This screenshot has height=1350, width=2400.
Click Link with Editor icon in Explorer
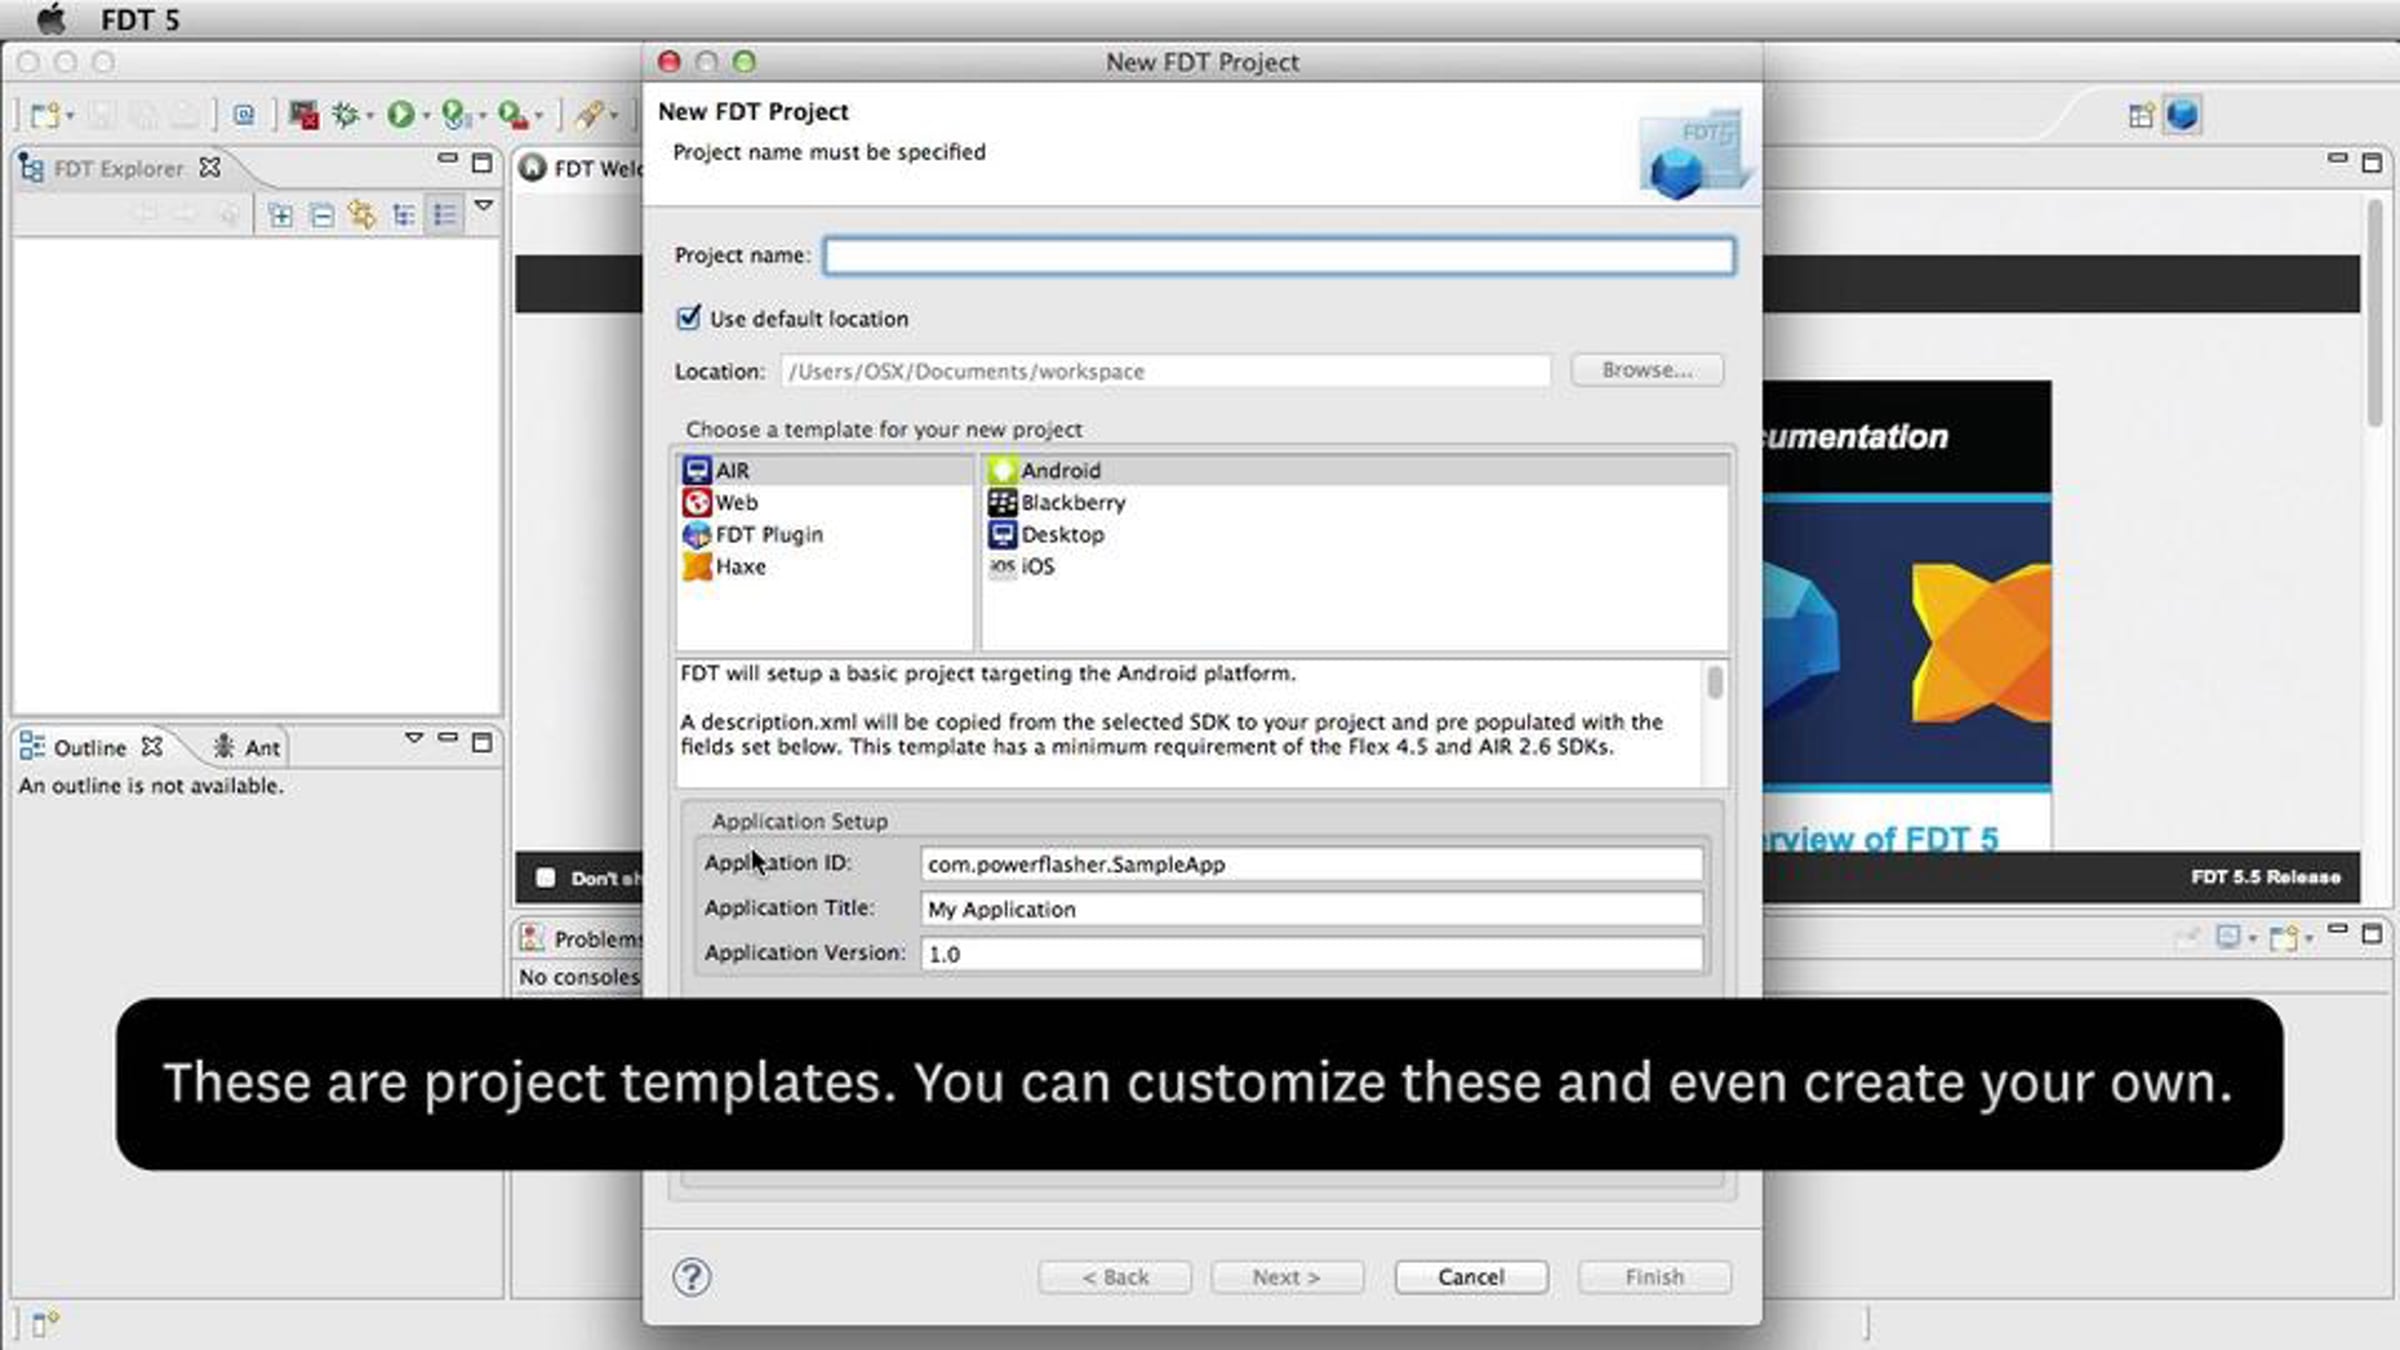click(362, 215)
